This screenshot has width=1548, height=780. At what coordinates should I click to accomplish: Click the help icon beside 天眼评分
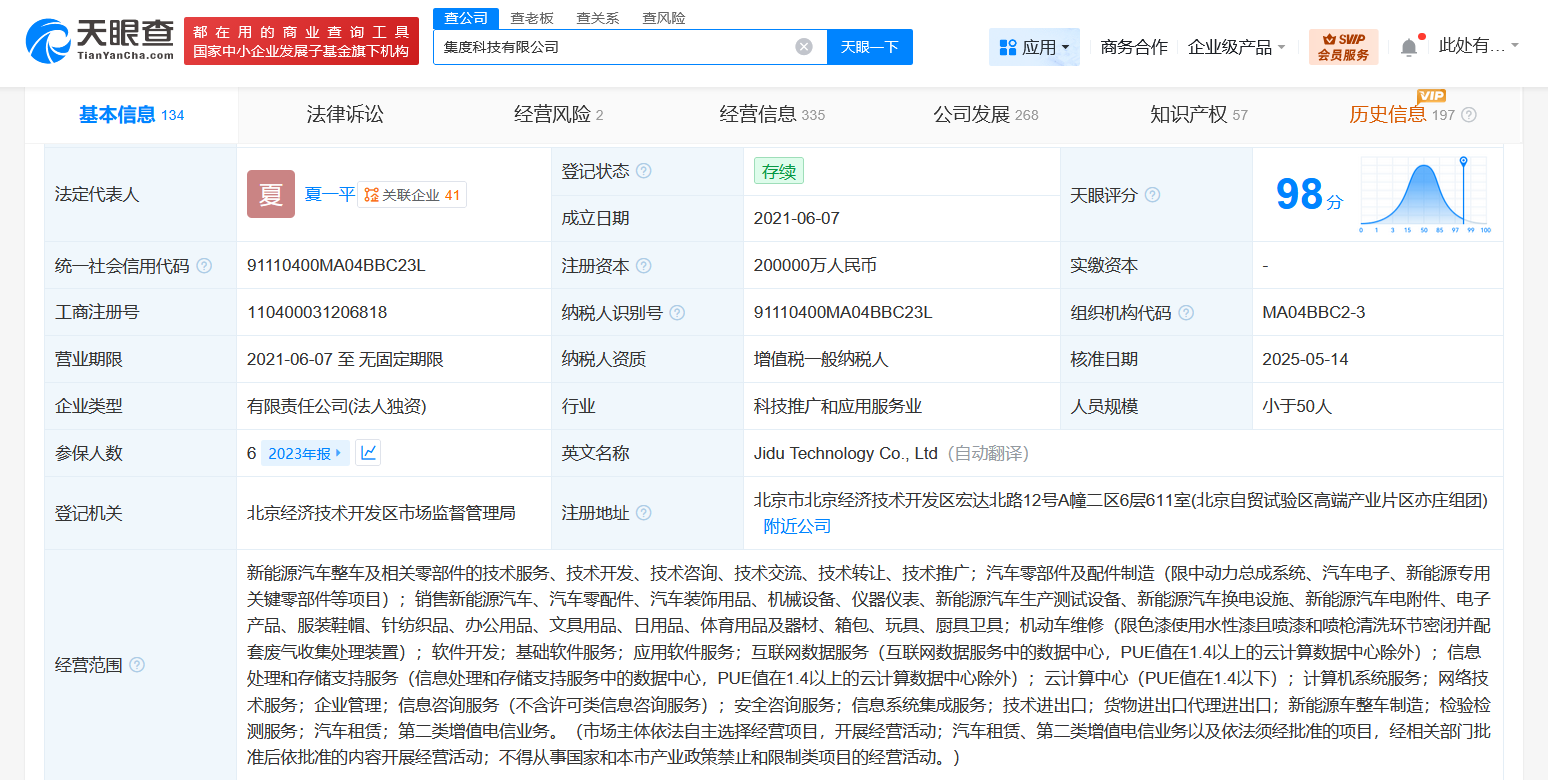click(x=1152, y=195)
